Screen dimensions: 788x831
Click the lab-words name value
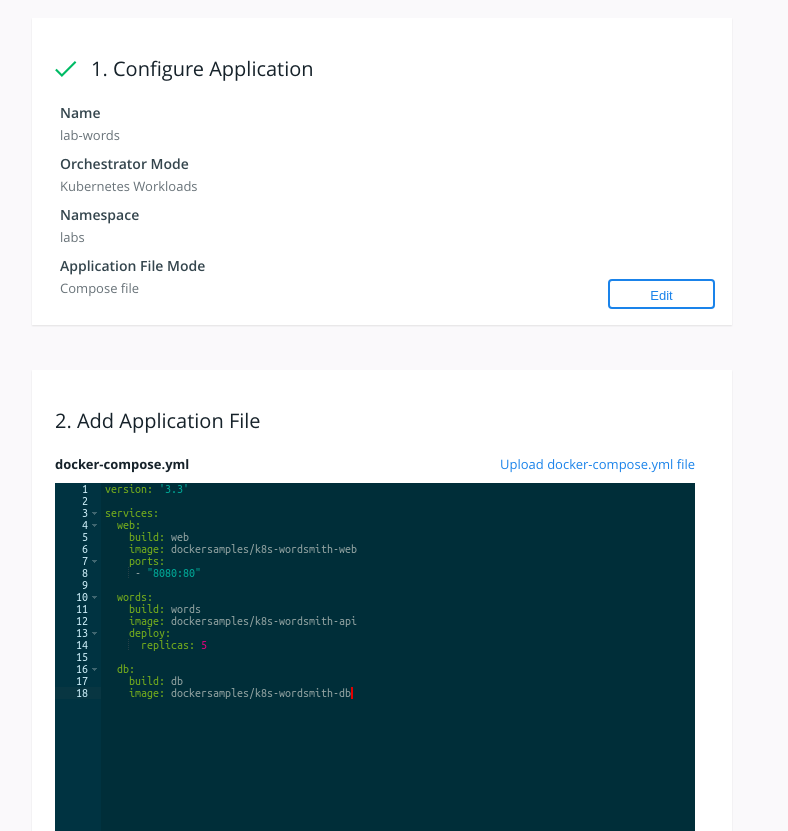[90, 135]
